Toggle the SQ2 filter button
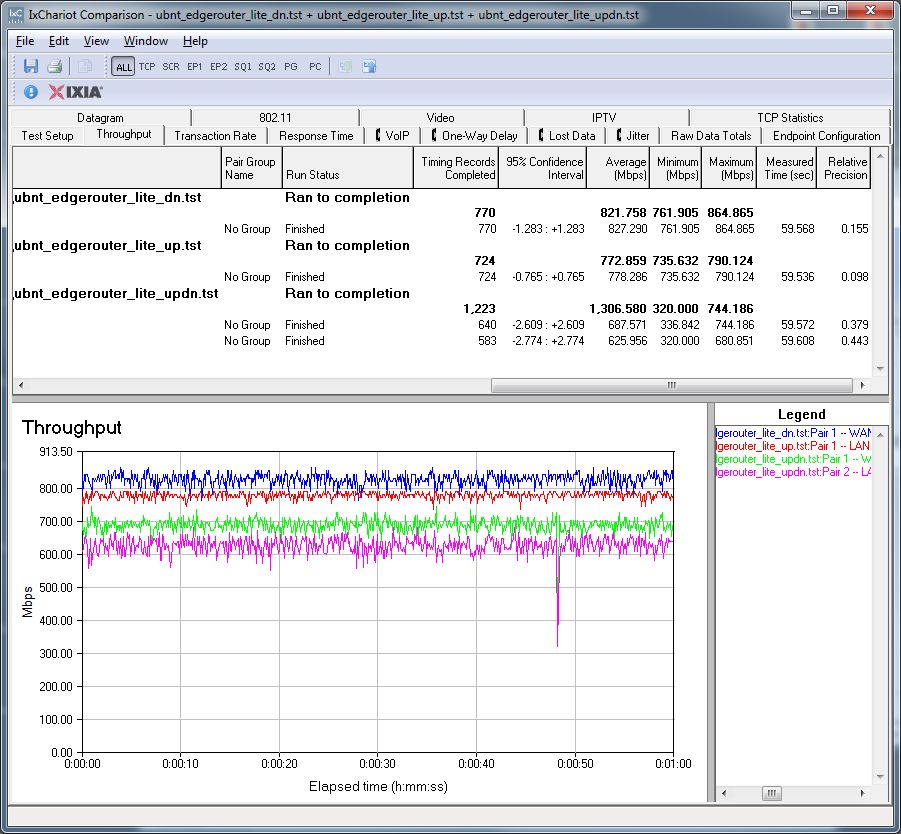Viewport: 901px width, 834px height. pos(267,67)
